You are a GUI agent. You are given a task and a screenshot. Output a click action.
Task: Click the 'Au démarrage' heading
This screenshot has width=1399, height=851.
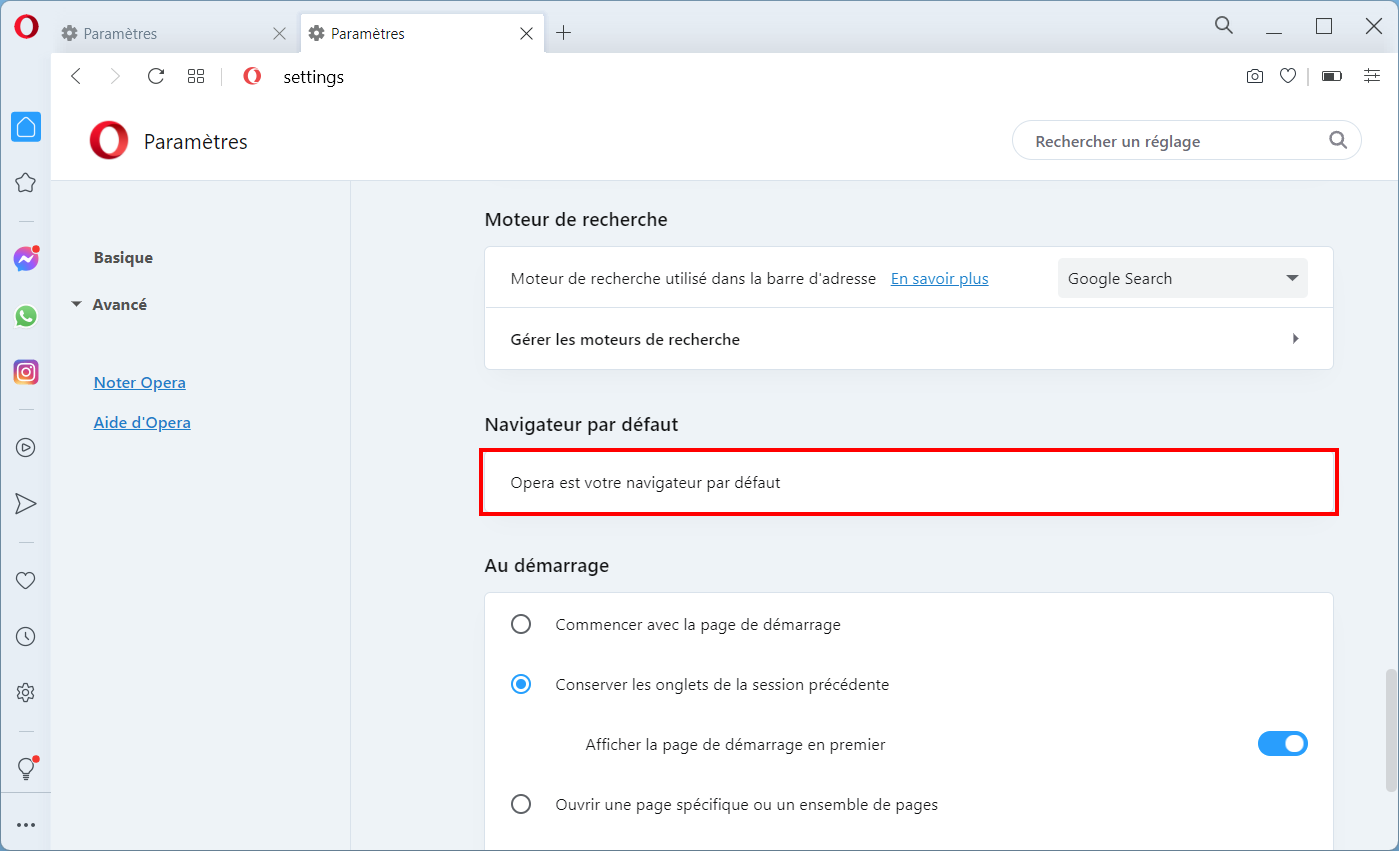[x=547, y=565]
